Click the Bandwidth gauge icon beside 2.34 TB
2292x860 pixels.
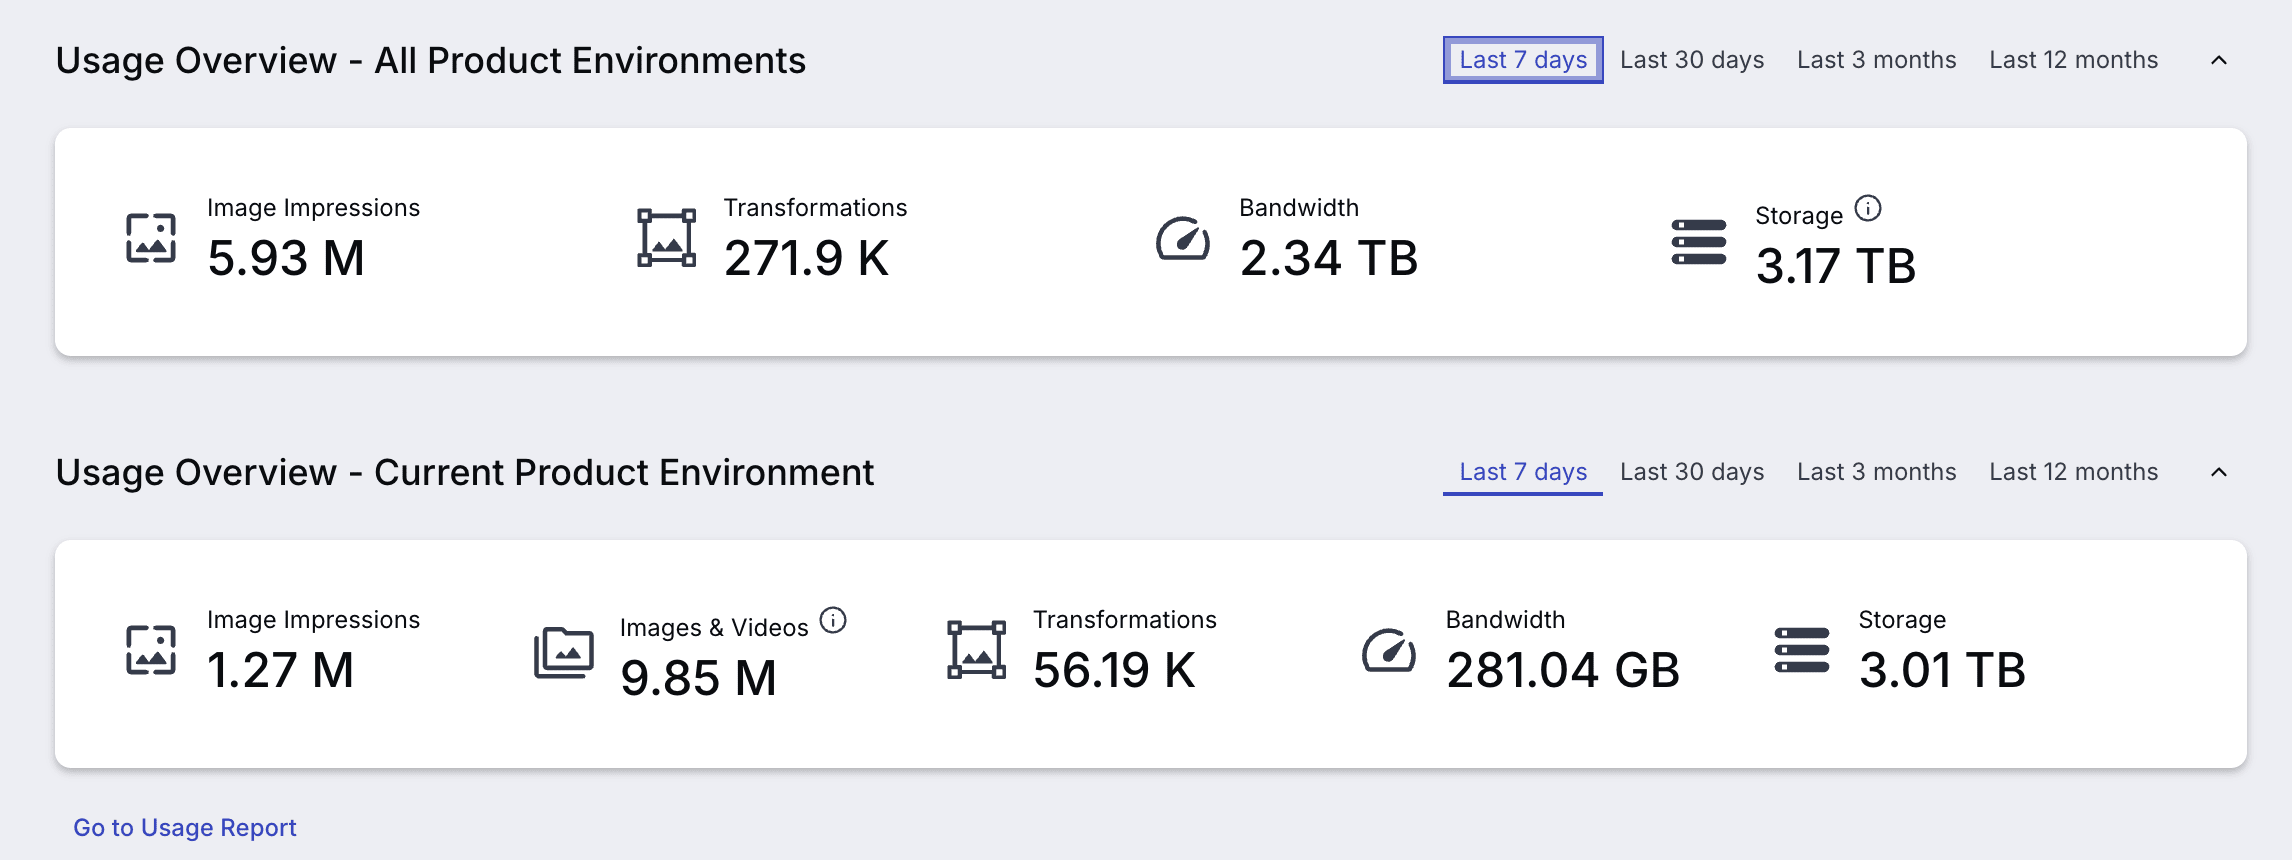pyautogui.click(x=1183, y=238)
